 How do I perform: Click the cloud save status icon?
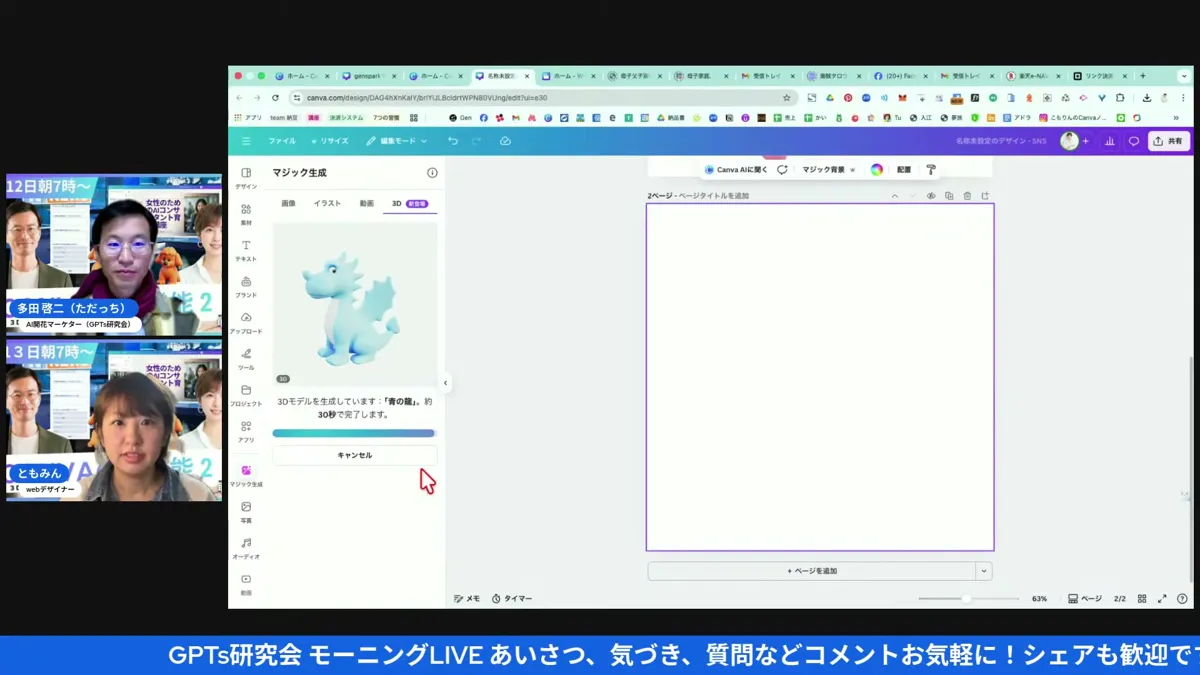click(505, 141)
